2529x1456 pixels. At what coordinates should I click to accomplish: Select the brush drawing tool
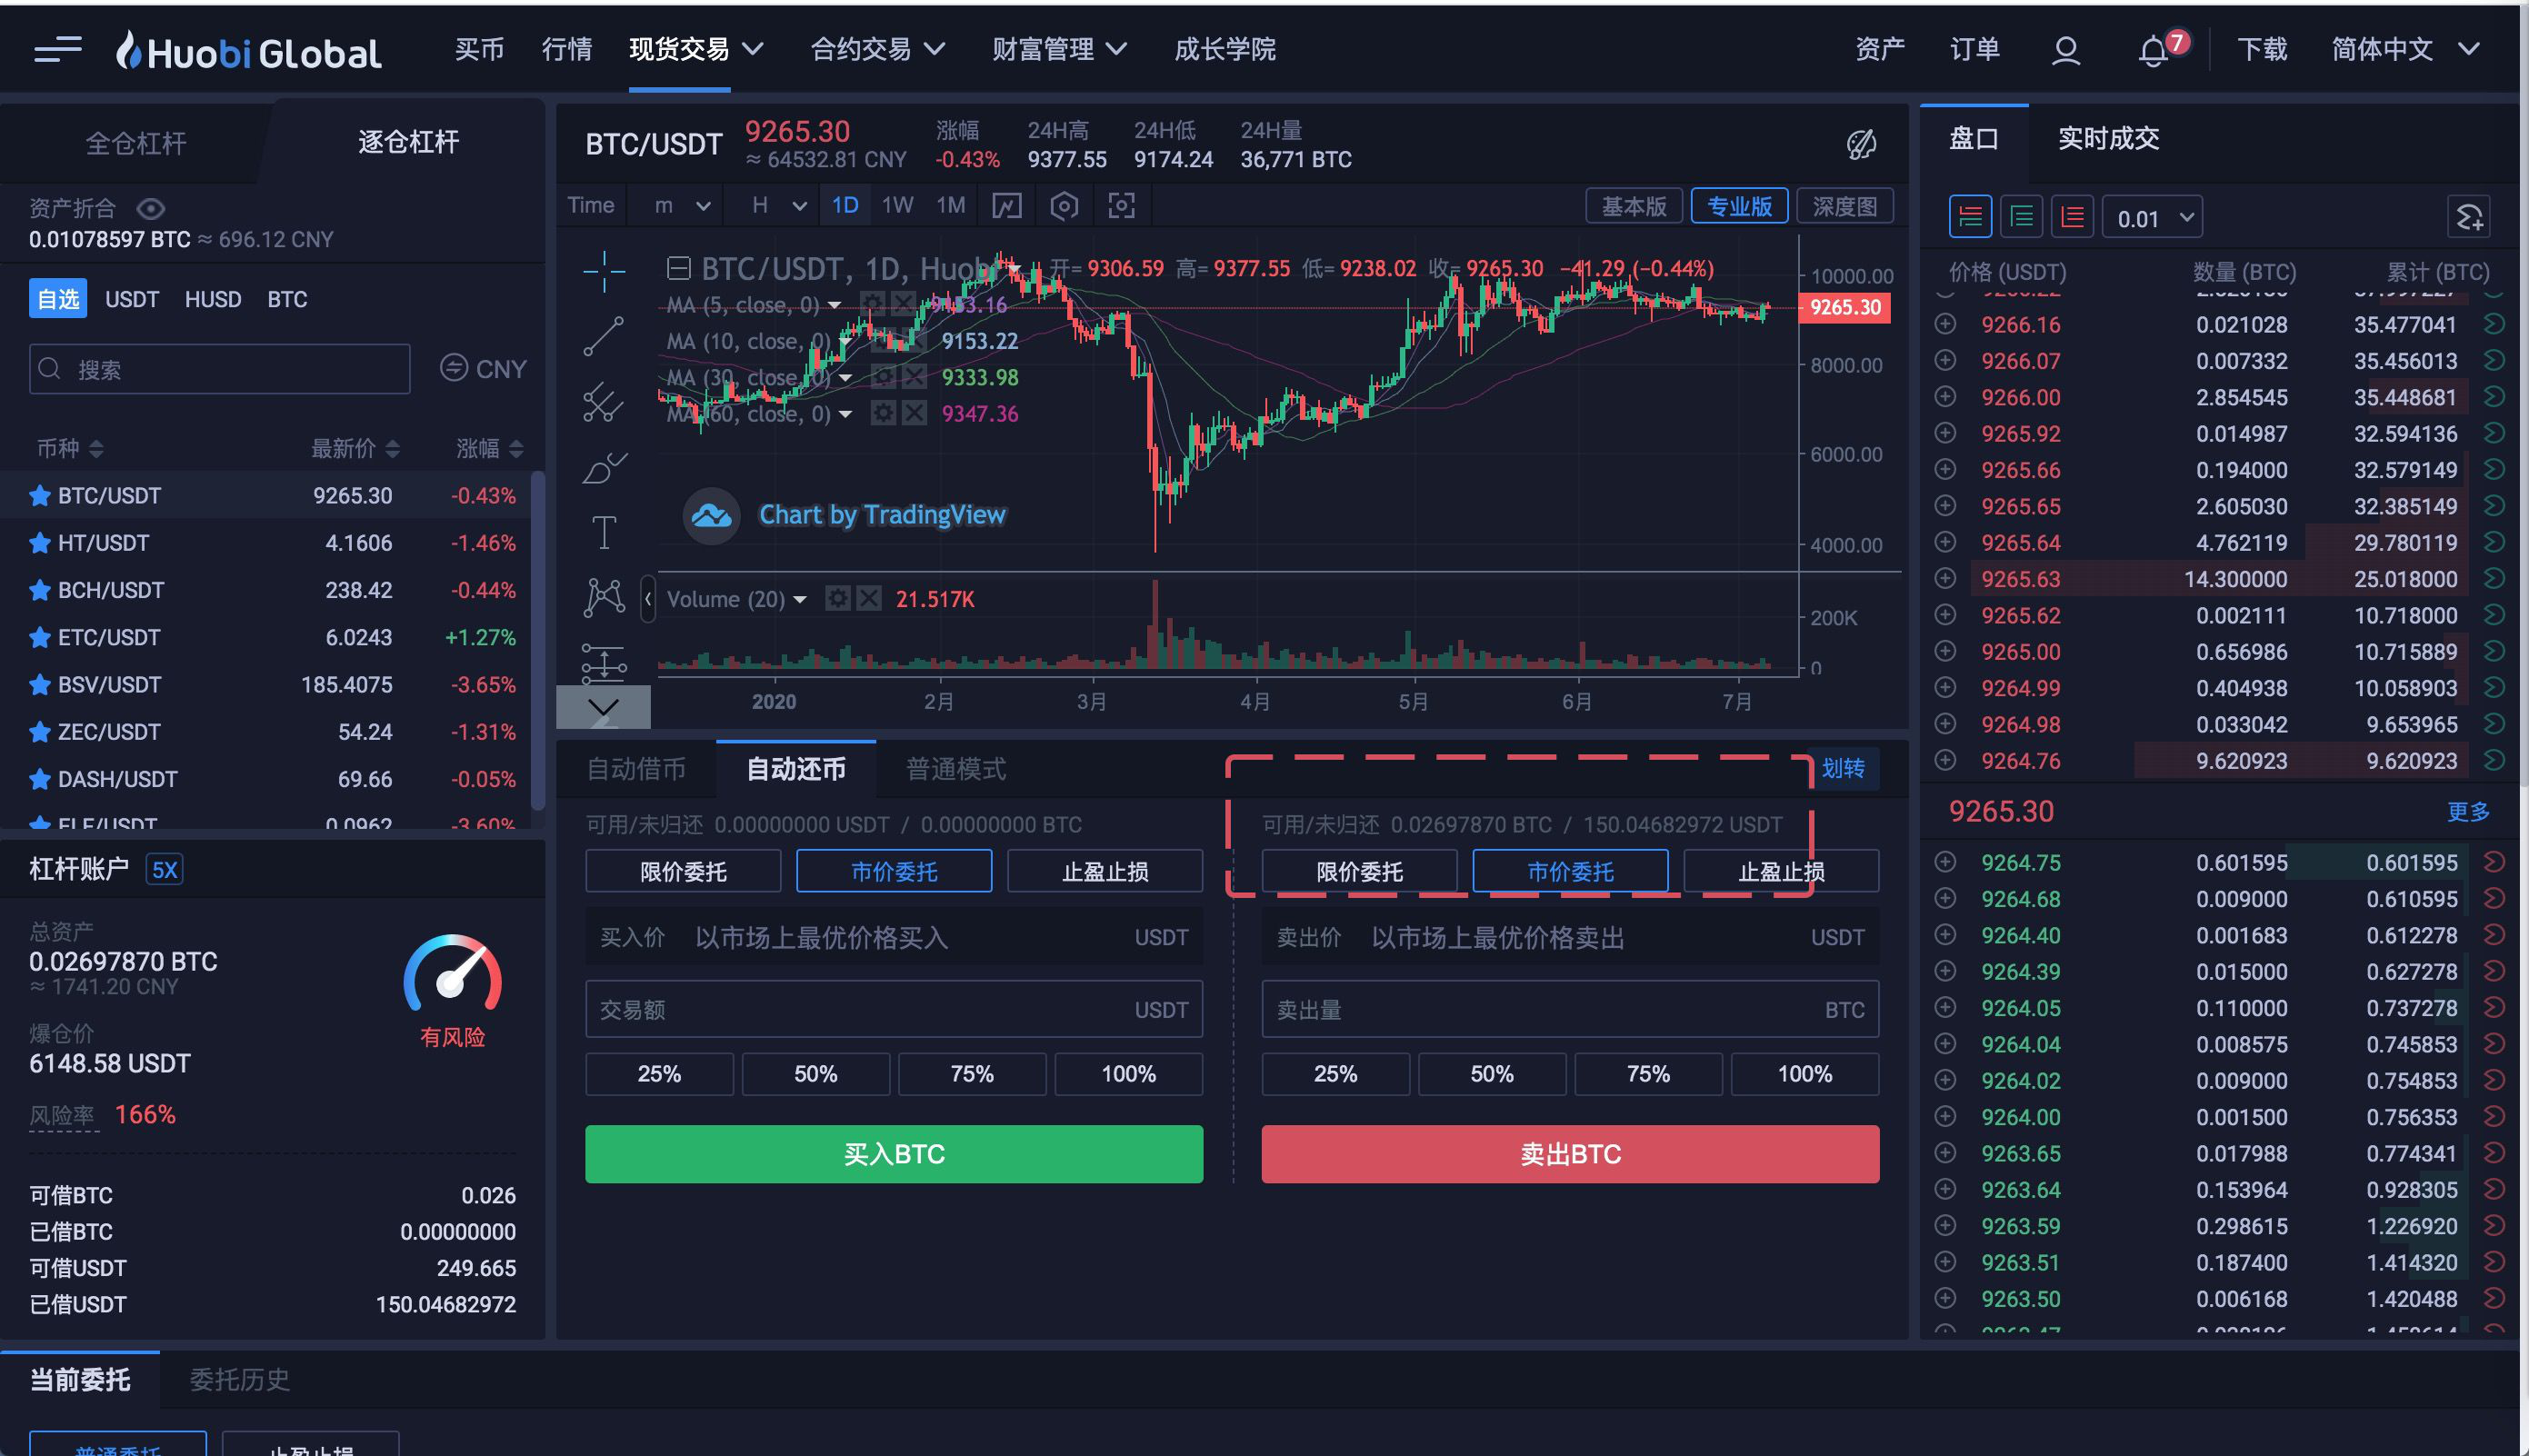tap(604, 467)
